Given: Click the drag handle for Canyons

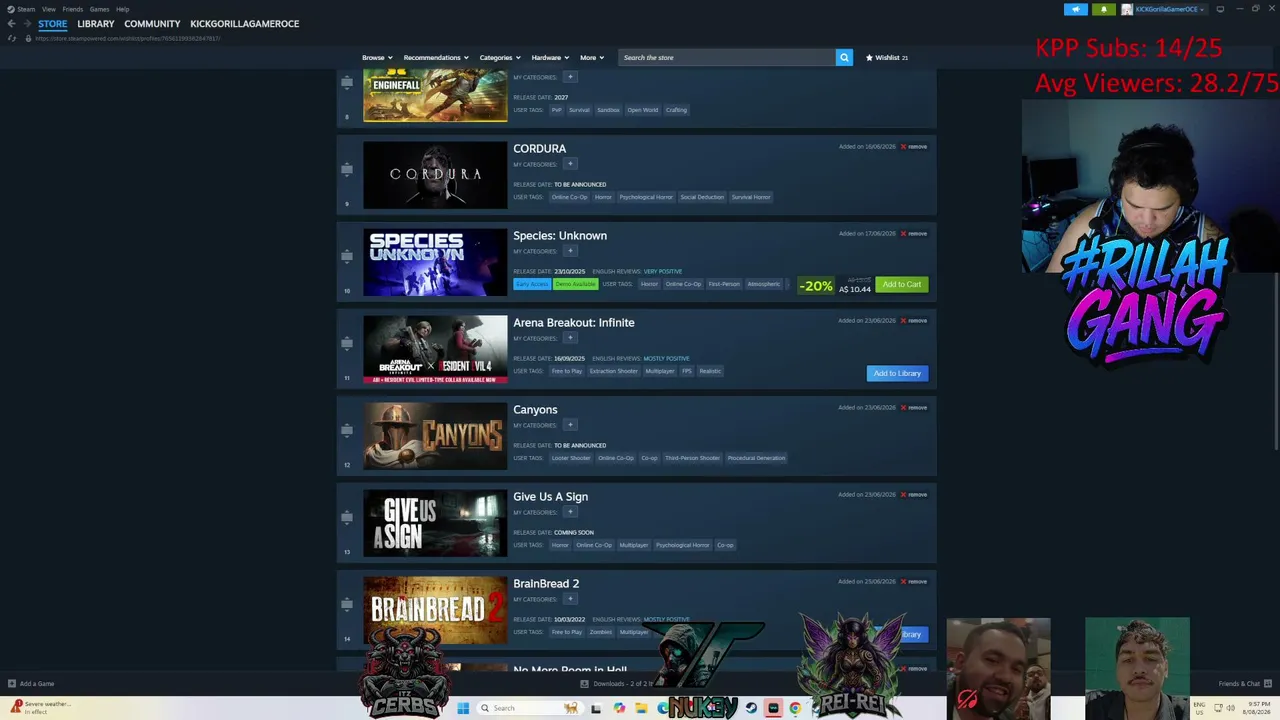Looking at the screenshot, I should click(x=347, y=430).
